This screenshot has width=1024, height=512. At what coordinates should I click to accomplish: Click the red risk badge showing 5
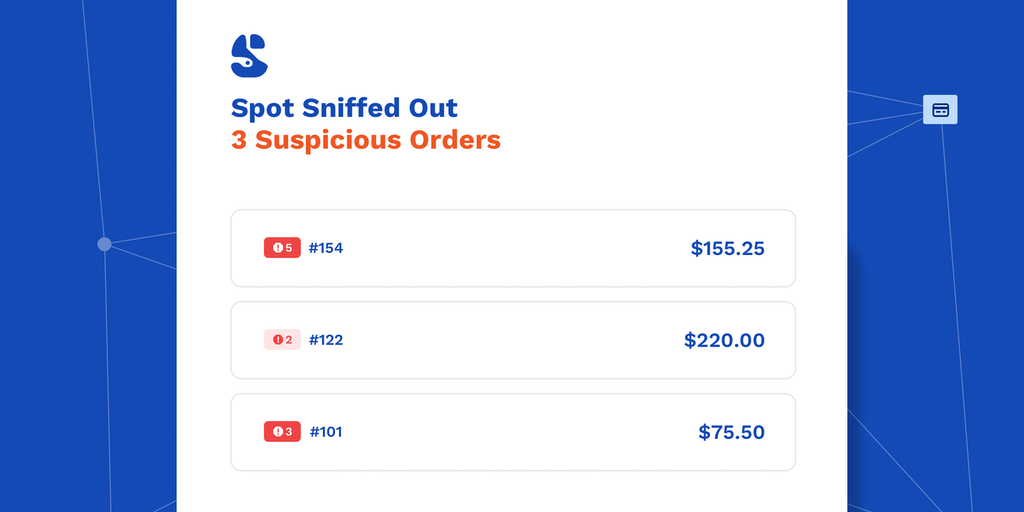tap(282, 248)
